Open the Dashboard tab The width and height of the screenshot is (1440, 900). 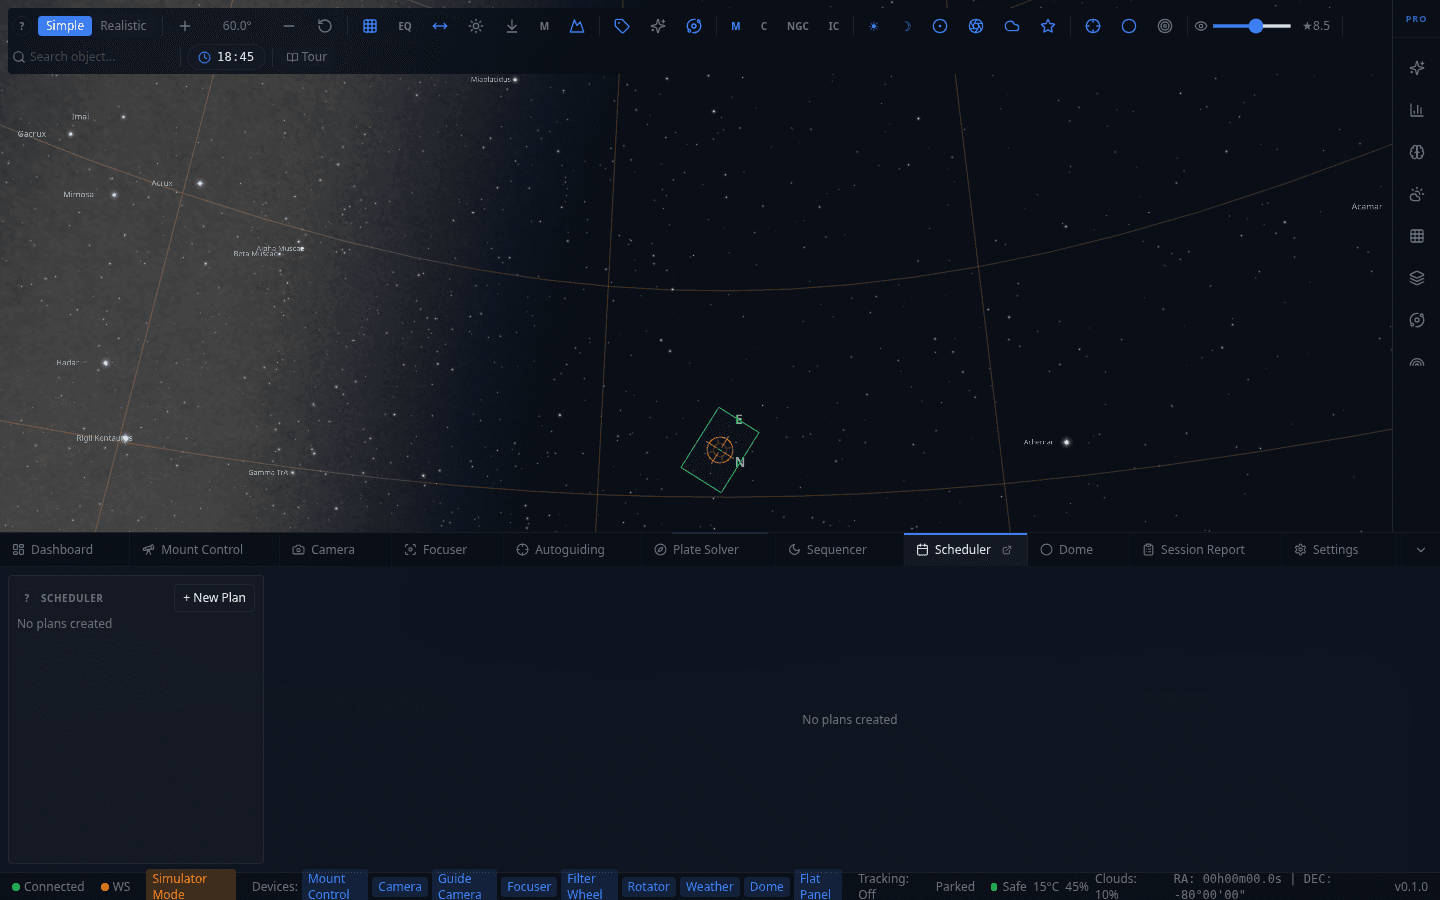53,550
